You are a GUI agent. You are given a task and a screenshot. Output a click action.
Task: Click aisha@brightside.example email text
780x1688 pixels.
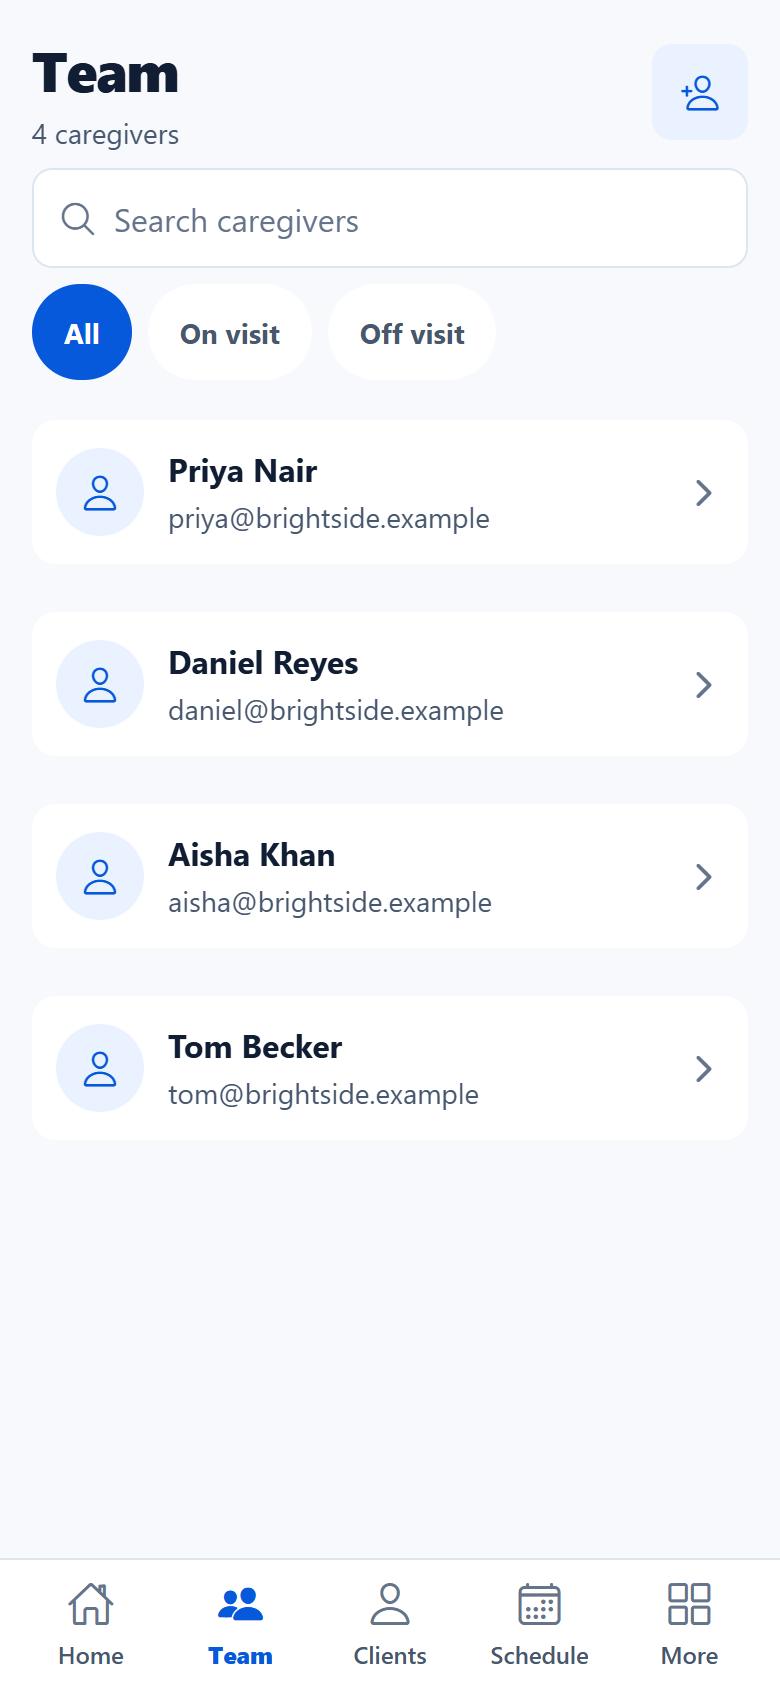point(330,902)
